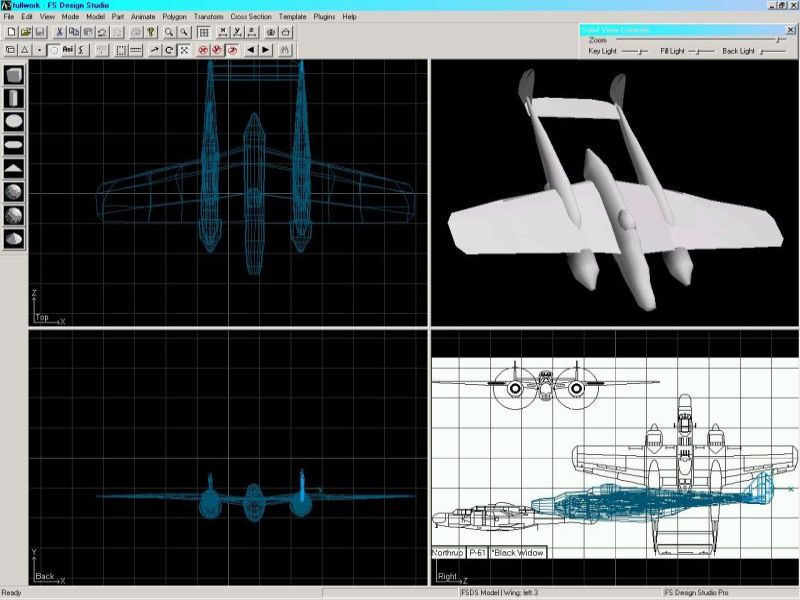Toggle the circle selection mode button
The image size is (800, 600).
pyautogui.click(x=53, y=49)
